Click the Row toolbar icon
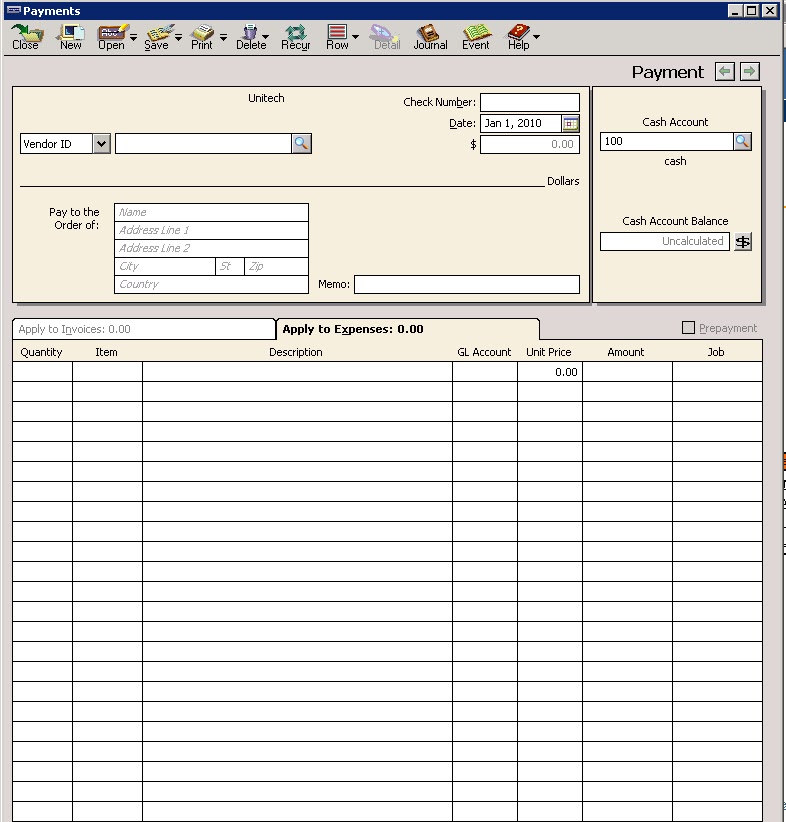This screenshot has width=786, height=822. tap(337, 37)
